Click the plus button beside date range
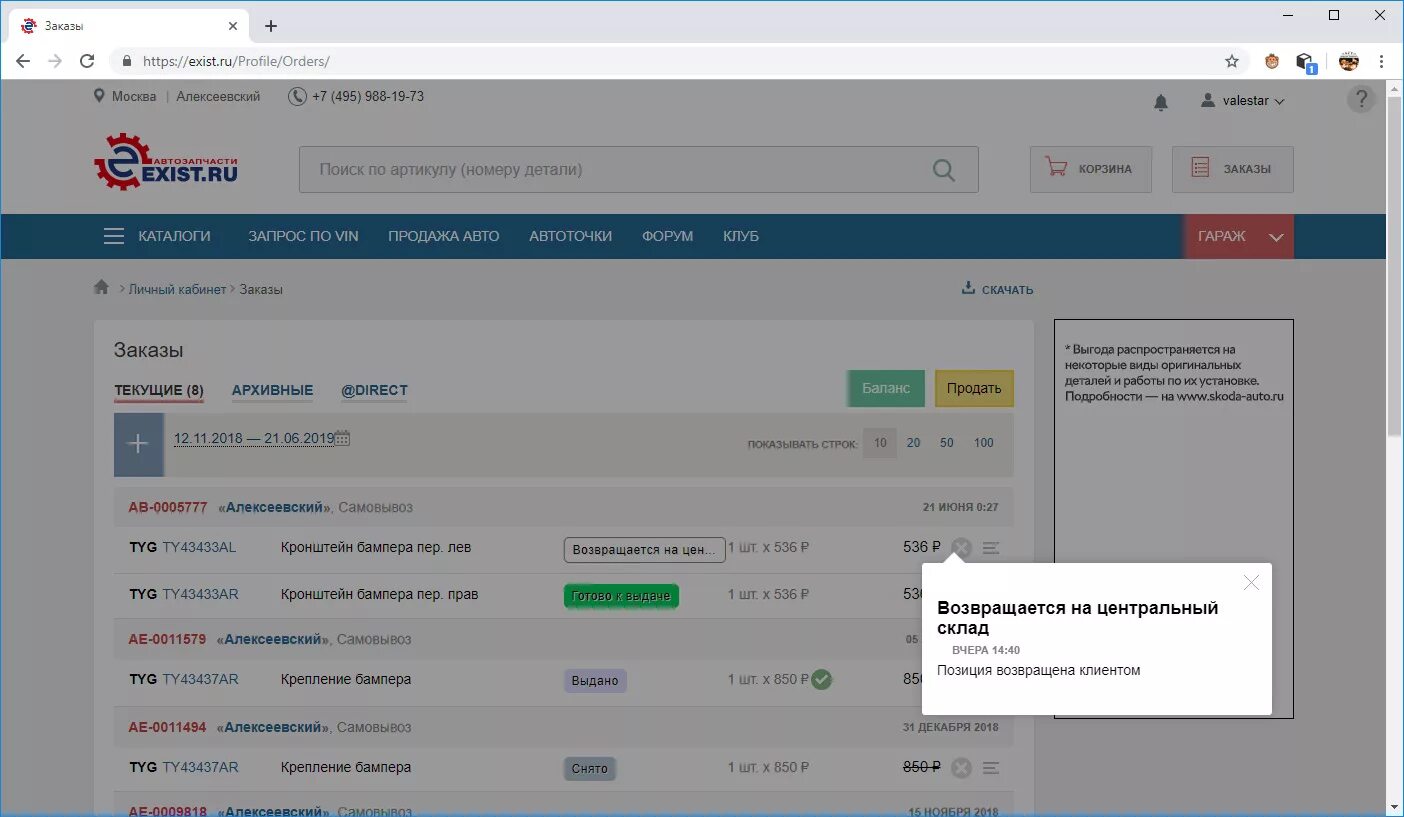The image size is (1404, 817). pos(138,444)
